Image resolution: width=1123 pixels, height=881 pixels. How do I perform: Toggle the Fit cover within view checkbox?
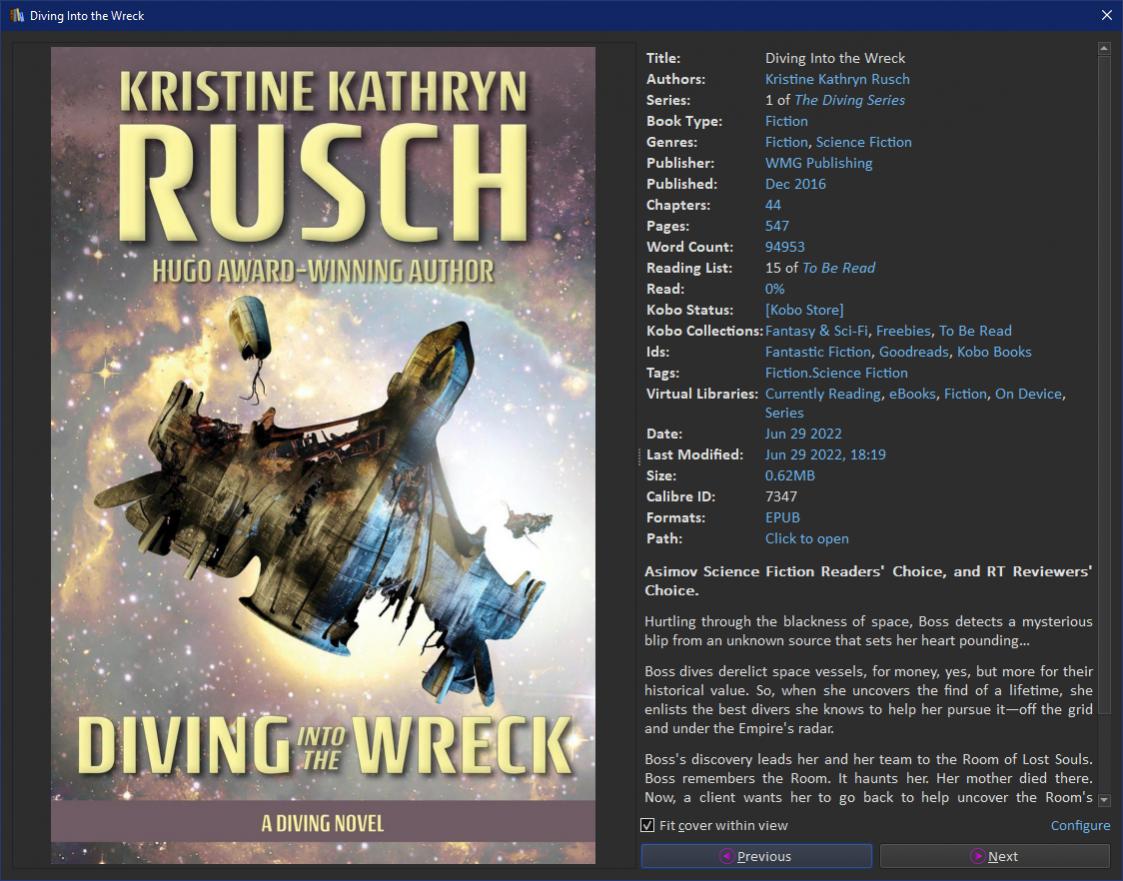(x=647, y=825)
